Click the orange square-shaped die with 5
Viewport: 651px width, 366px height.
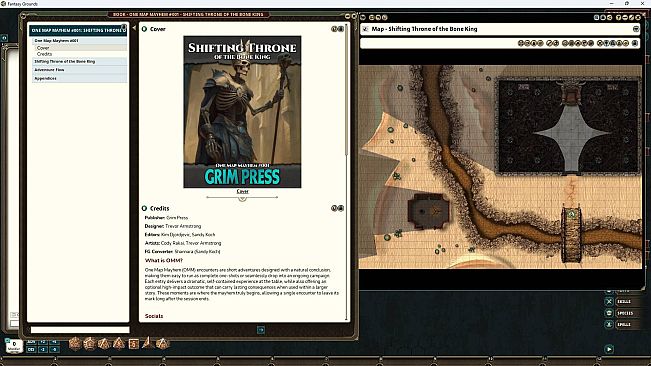133,344
